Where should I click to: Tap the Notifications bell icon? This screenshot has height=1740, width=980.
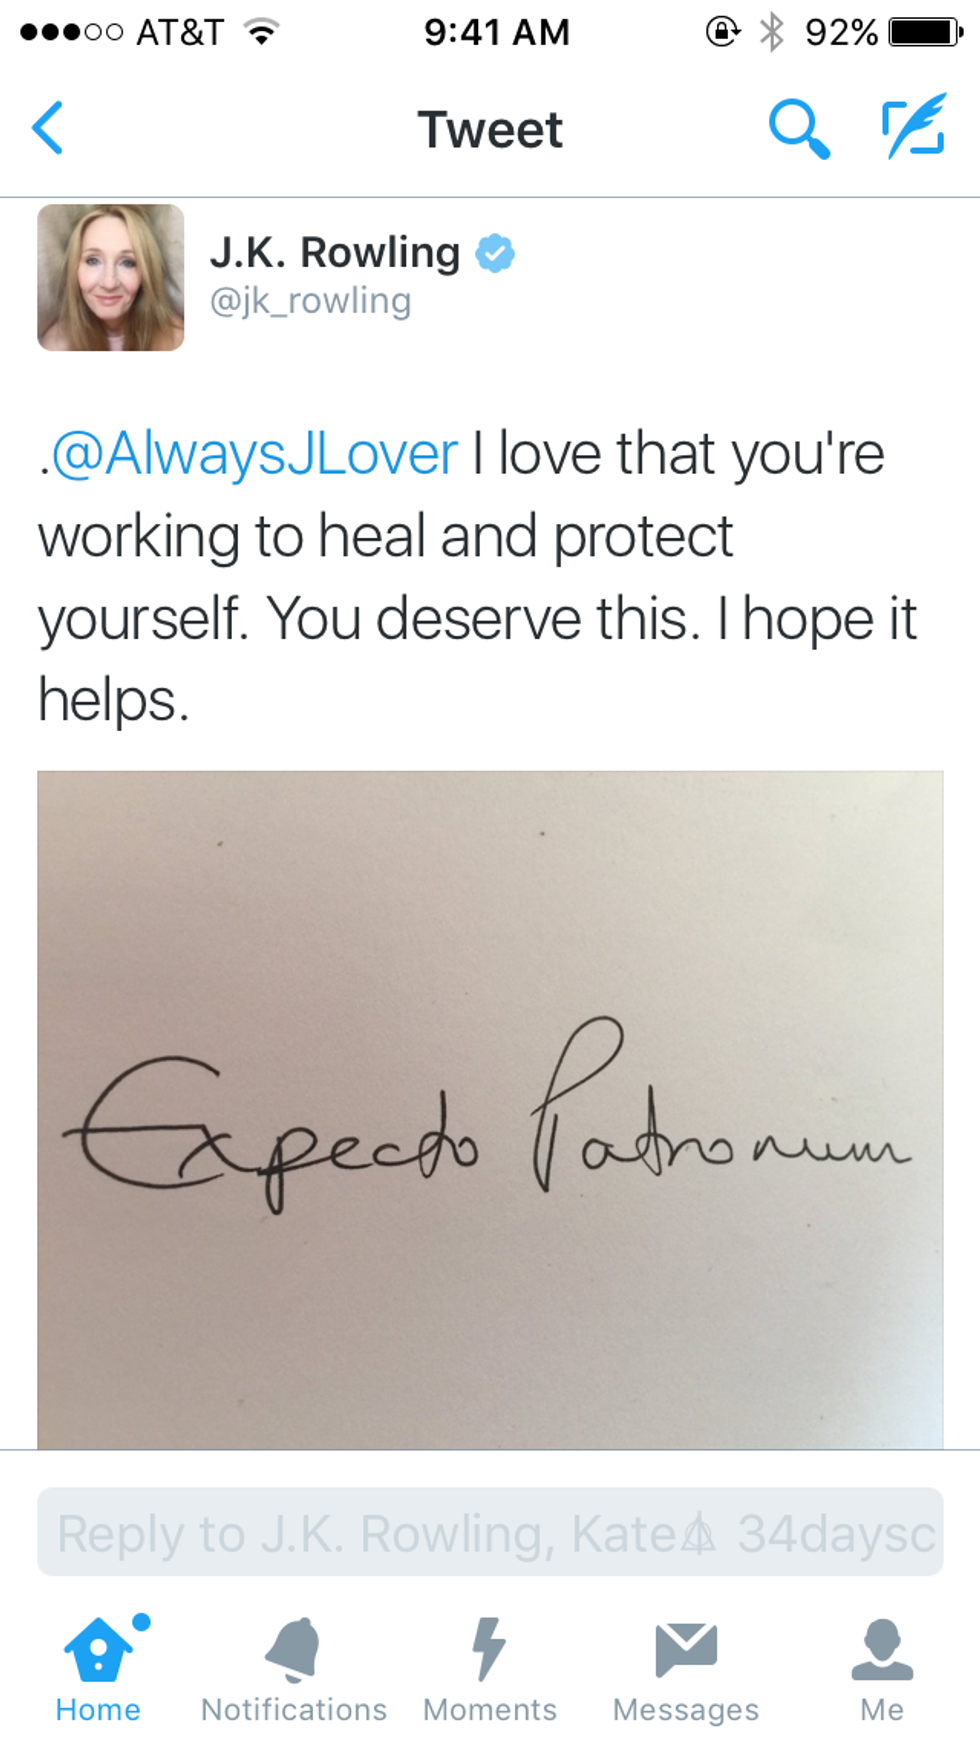[x=293, y=1648]
